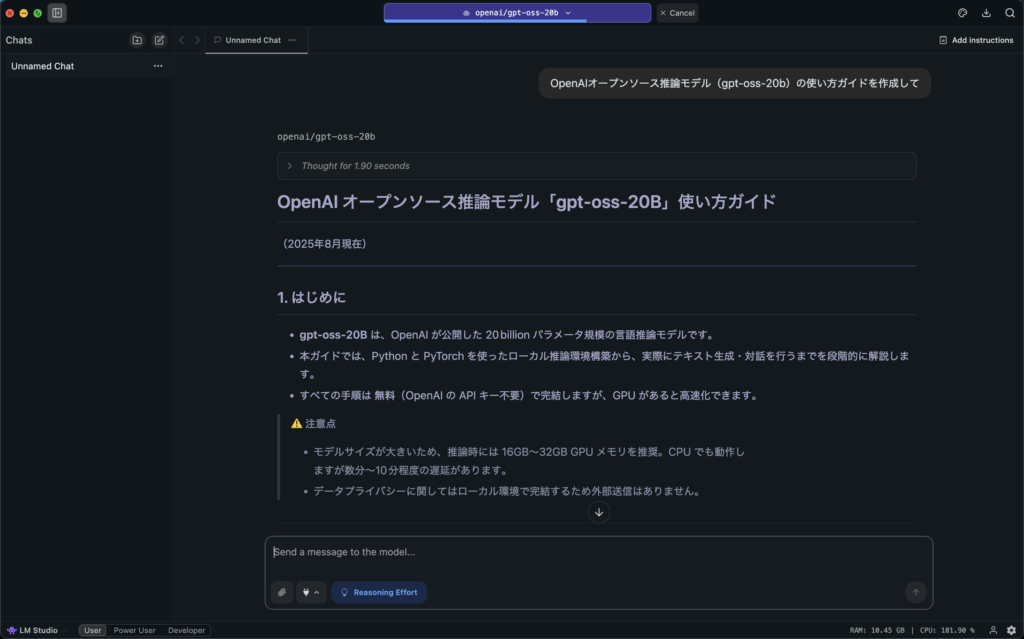Create a new chat folder

point(137,40)
